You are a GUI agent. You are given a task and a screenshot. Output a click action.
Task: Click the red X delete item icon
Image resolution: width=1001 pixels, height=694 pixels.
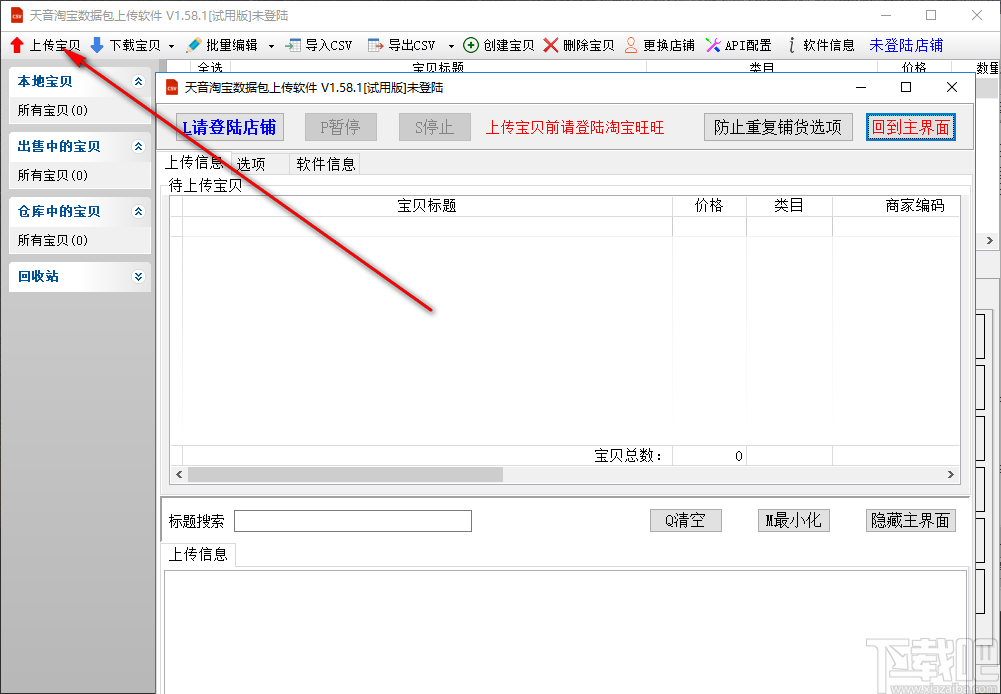pyautogui.click(x=551, y=45)
